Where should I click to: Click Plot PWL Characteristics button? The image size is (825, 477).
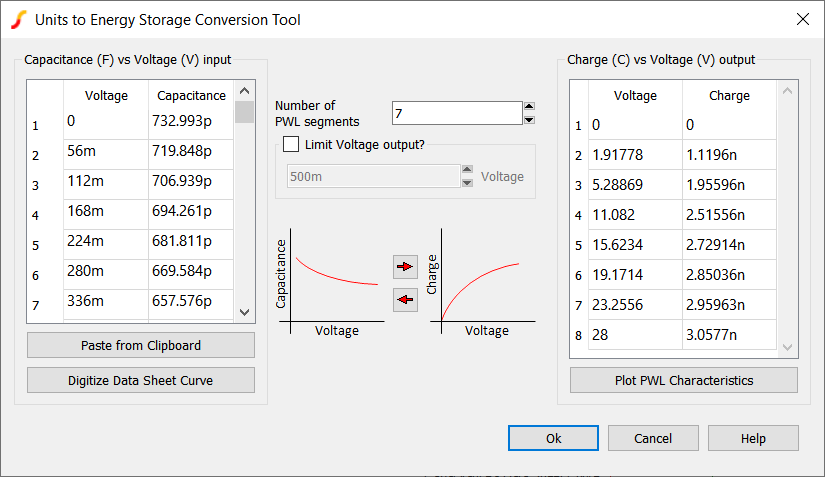coord(684,380)
